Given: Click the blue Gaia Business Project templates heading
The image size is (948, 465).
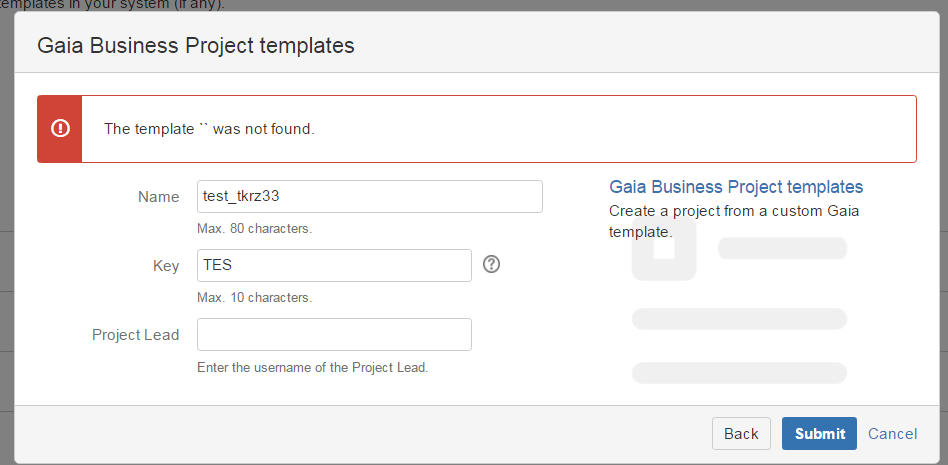Looking at the screenshot, I should click(x=736, y=186).
